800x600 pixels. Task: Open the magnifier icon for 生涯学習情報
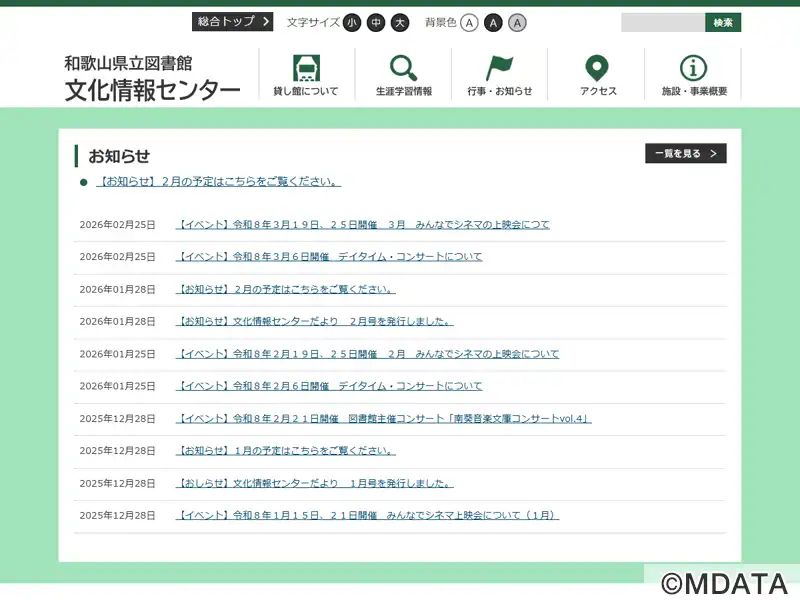tap(403, 68)
